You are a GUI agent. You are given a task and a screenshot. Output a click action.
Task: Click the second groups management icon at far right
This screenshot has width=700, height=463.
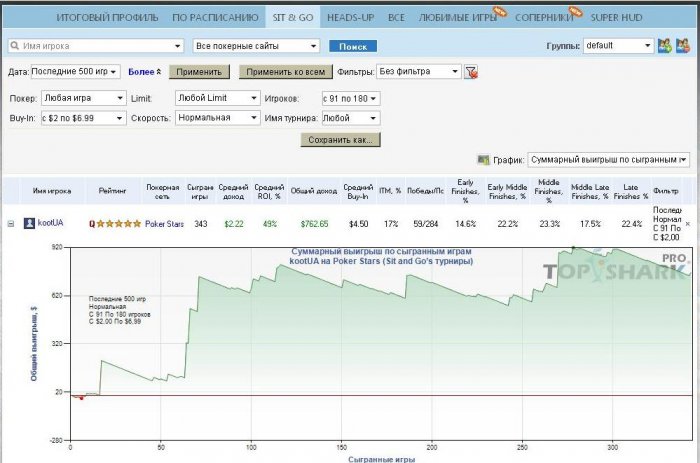(684, 46)
